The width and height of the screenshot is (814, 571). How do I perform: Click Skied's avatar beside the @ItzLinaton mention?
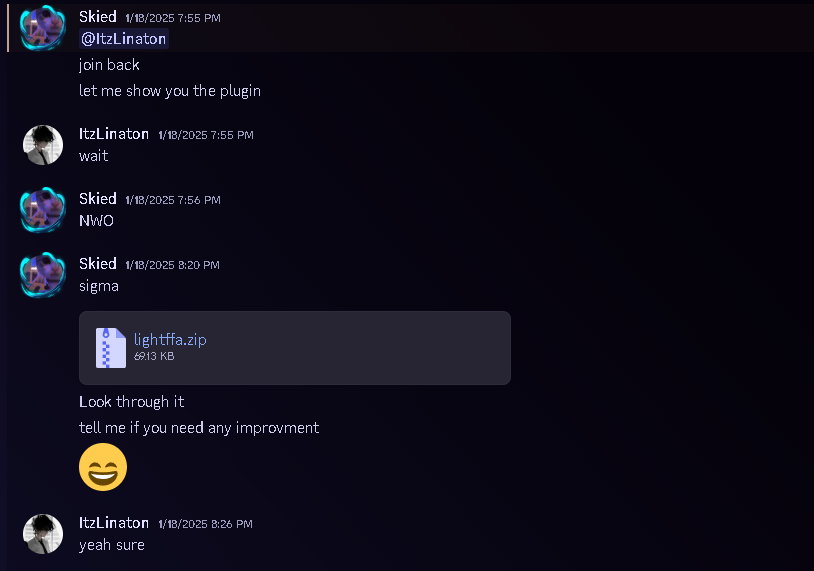[42, 28]
